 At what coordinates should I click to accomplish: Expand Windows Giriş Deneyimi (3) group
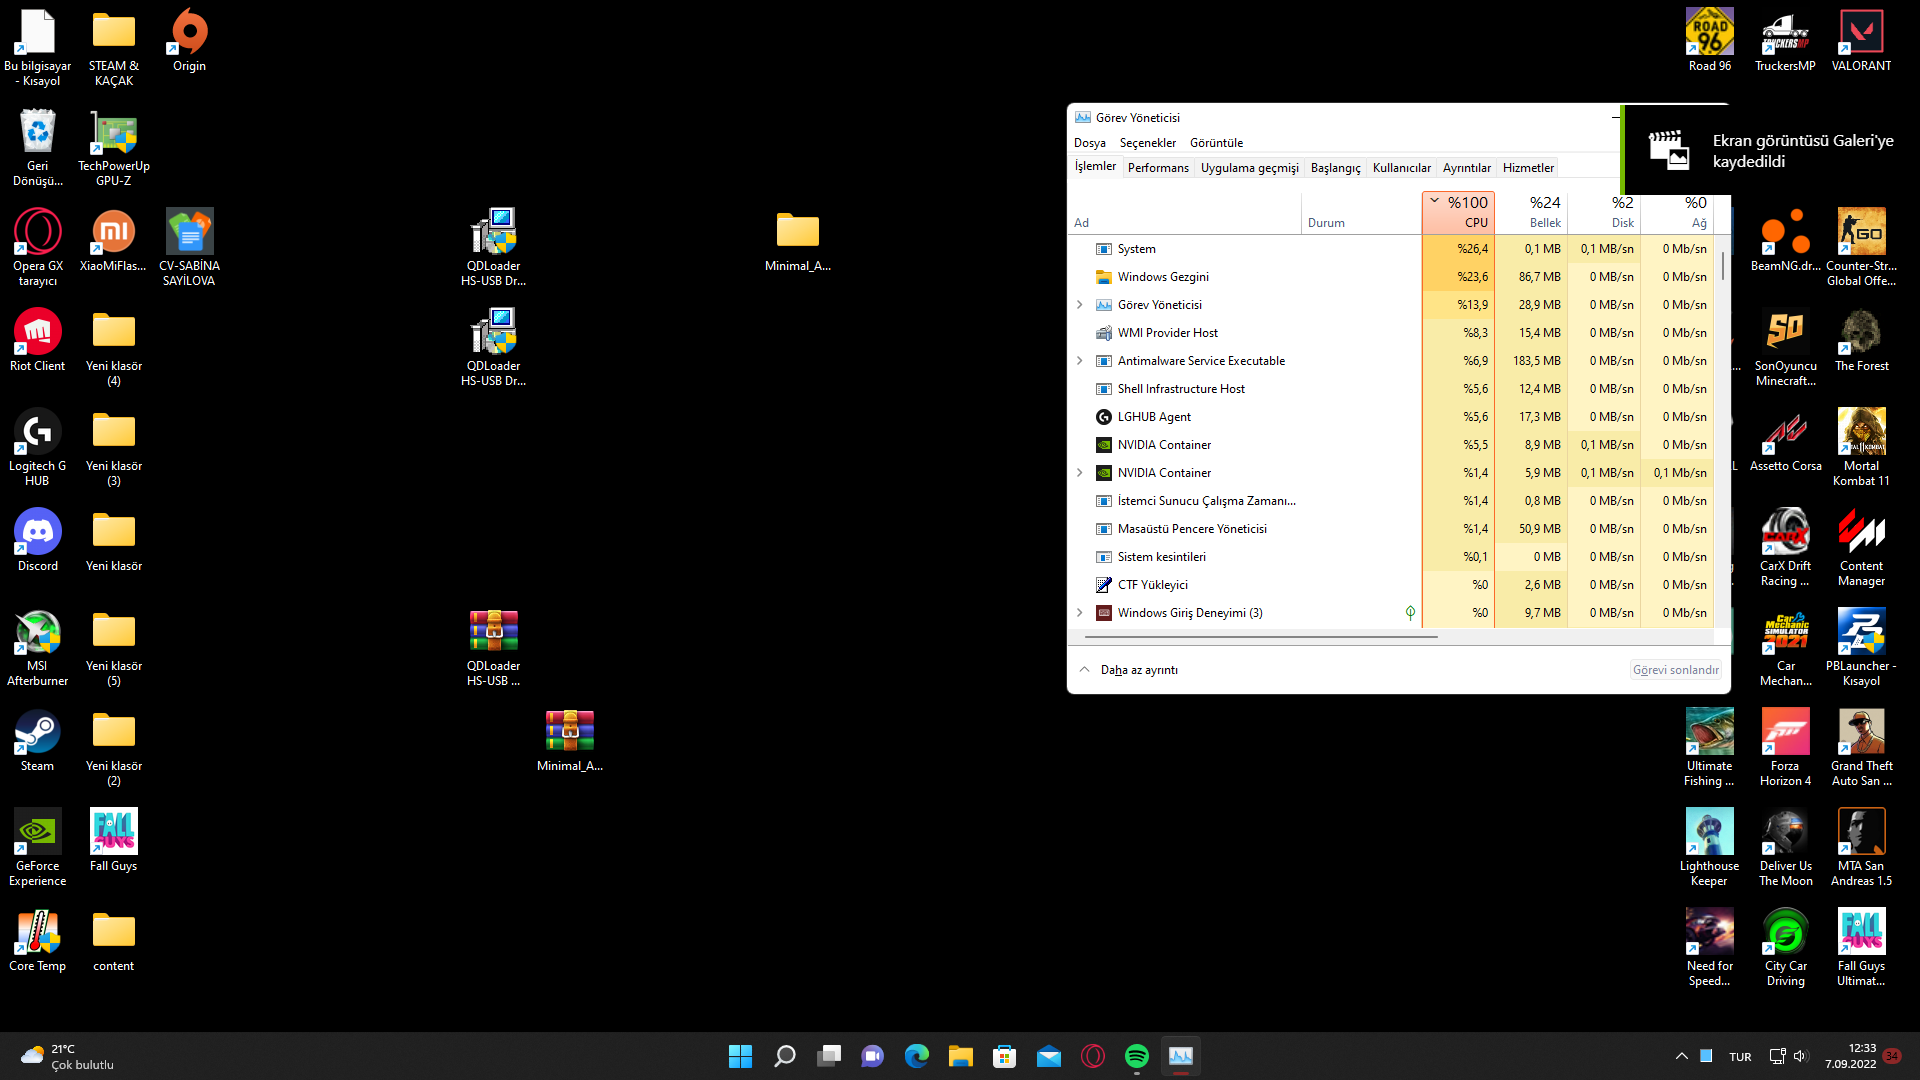coord(1080,613)
